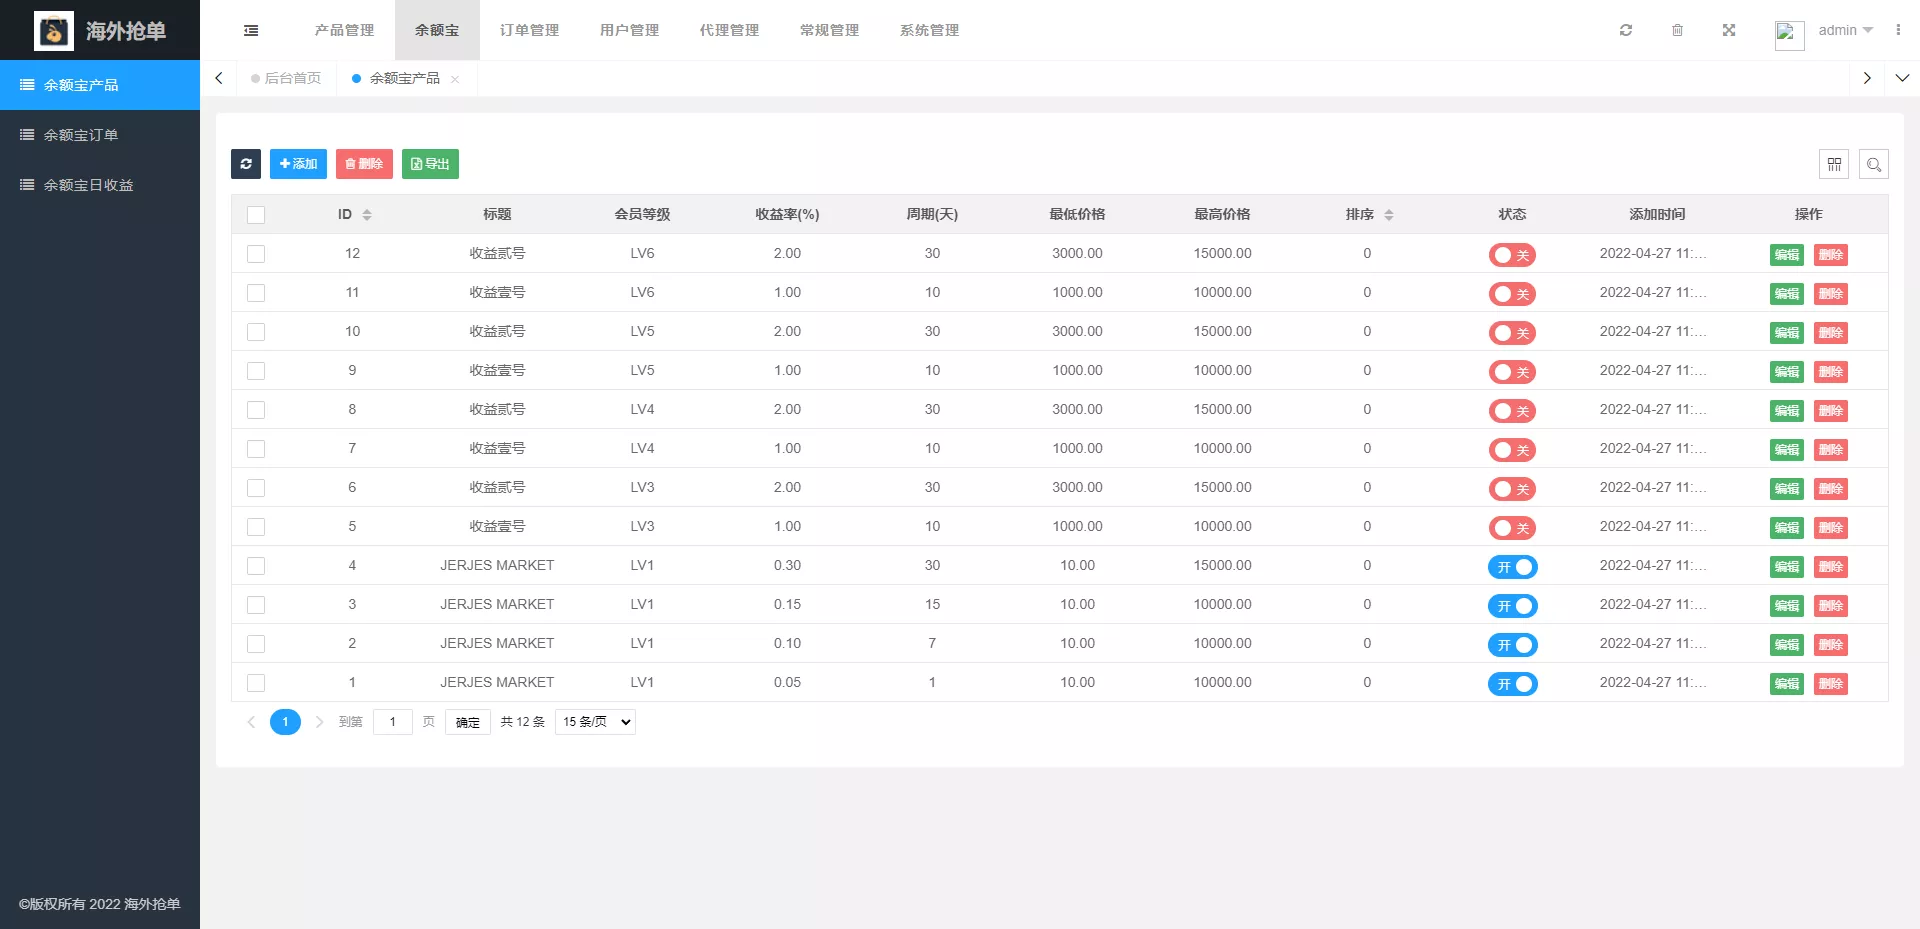Open the search filter icon above the table
1920x929 pixels.
point(1874,164)
